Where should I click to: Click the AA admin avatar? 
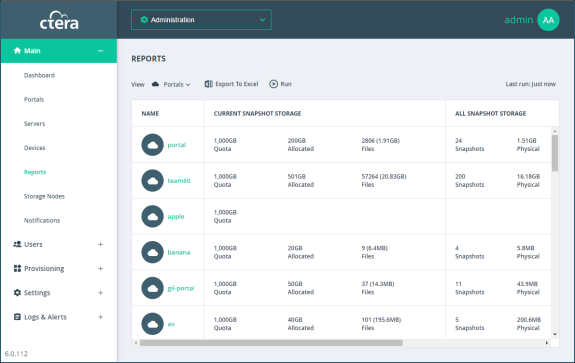coord(548,20)
